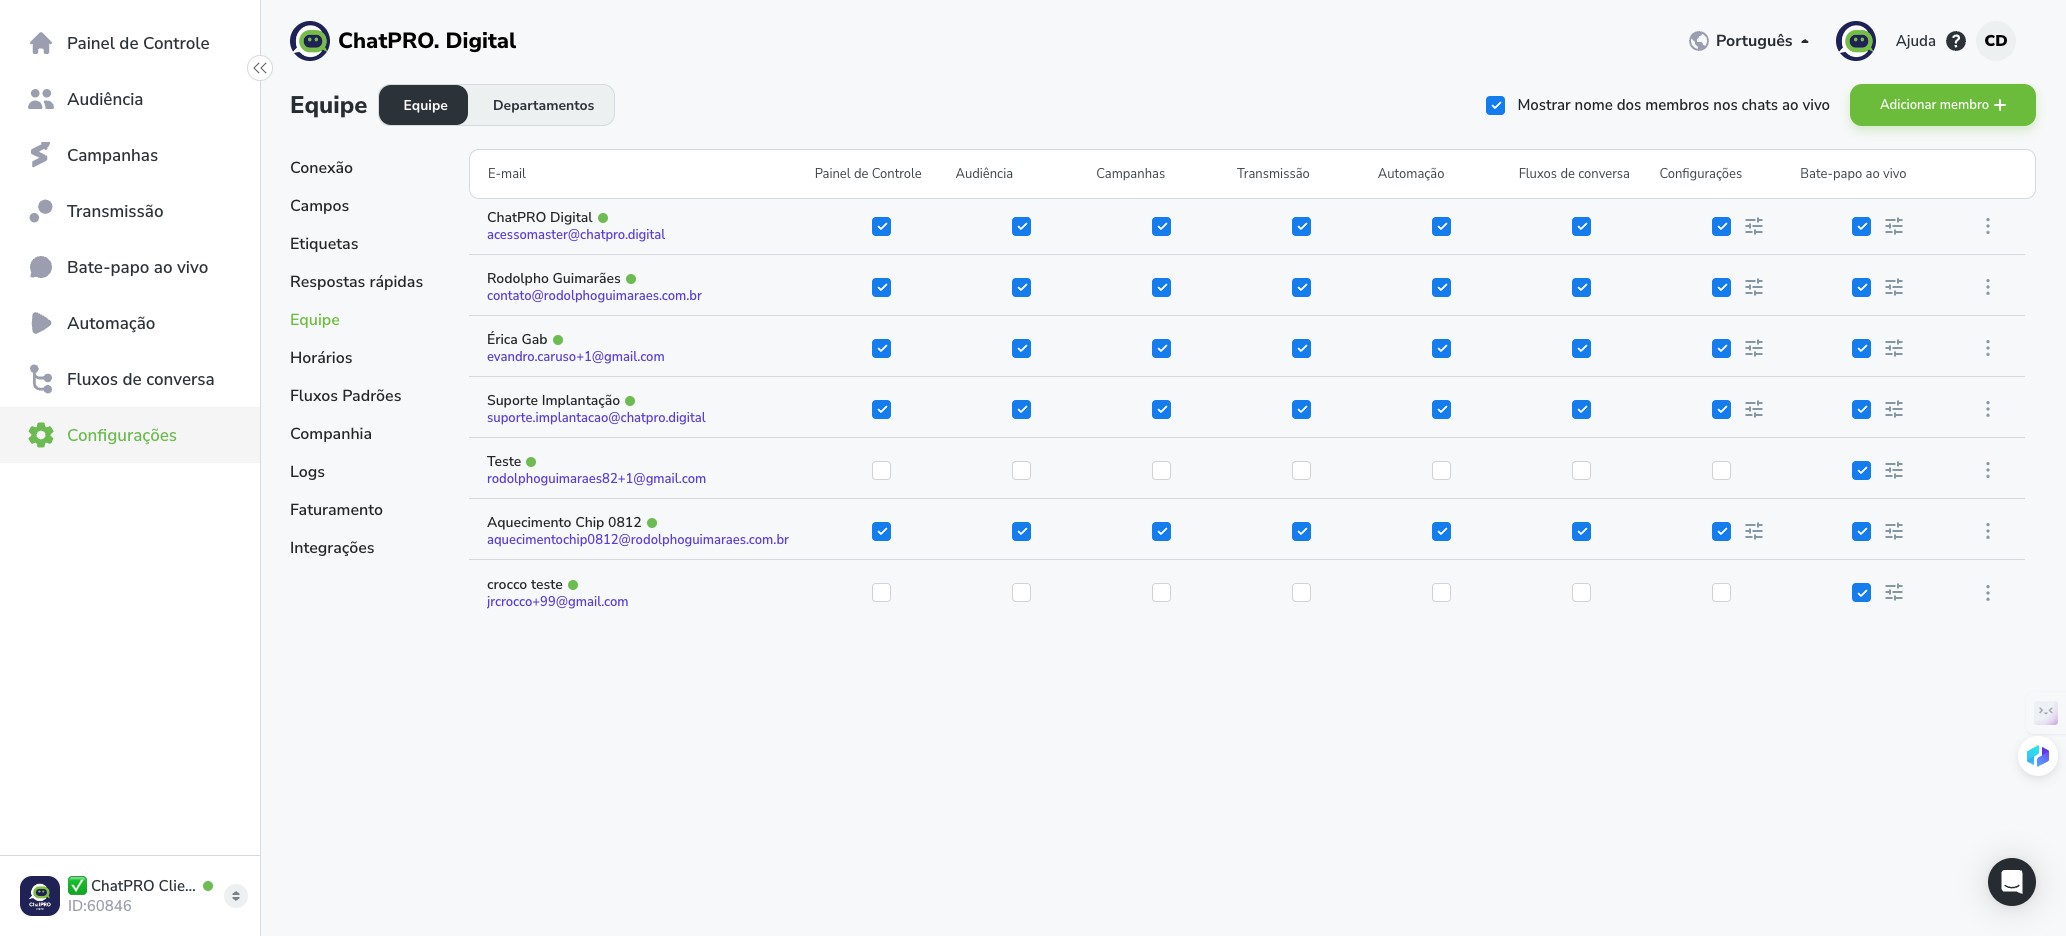
Task: Enable Configurações for crocco teste
Action: pyautogui.click(x=1721, y=593)
